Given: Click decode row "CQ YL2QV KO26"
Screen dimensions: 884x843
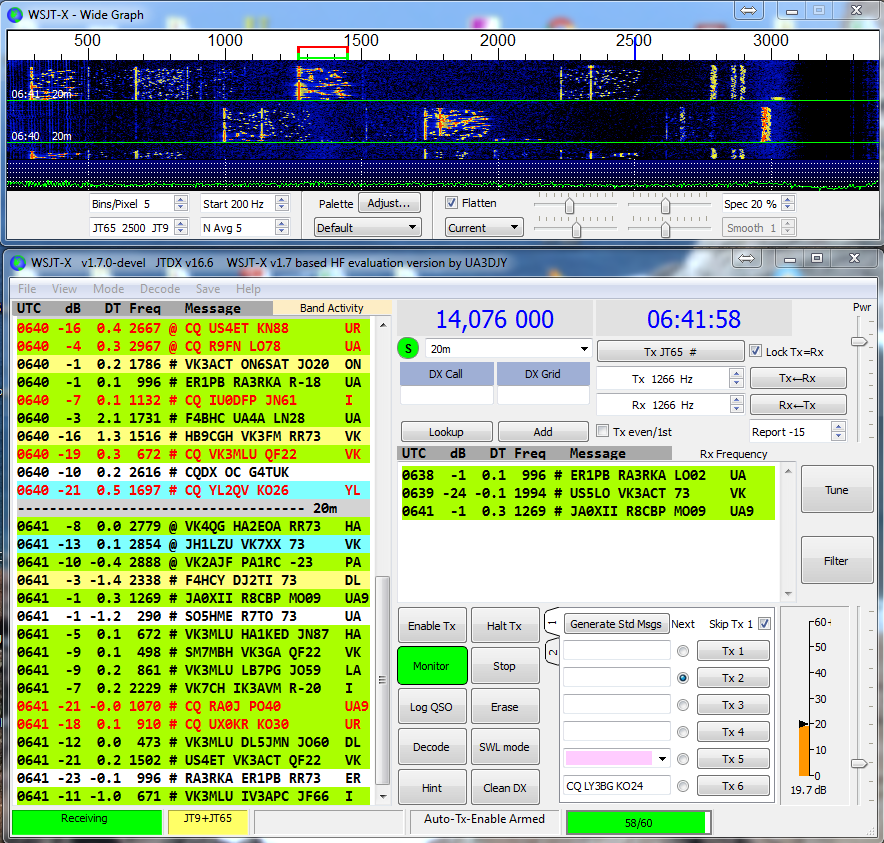Looking at the screenshot, I should point(193,490).
